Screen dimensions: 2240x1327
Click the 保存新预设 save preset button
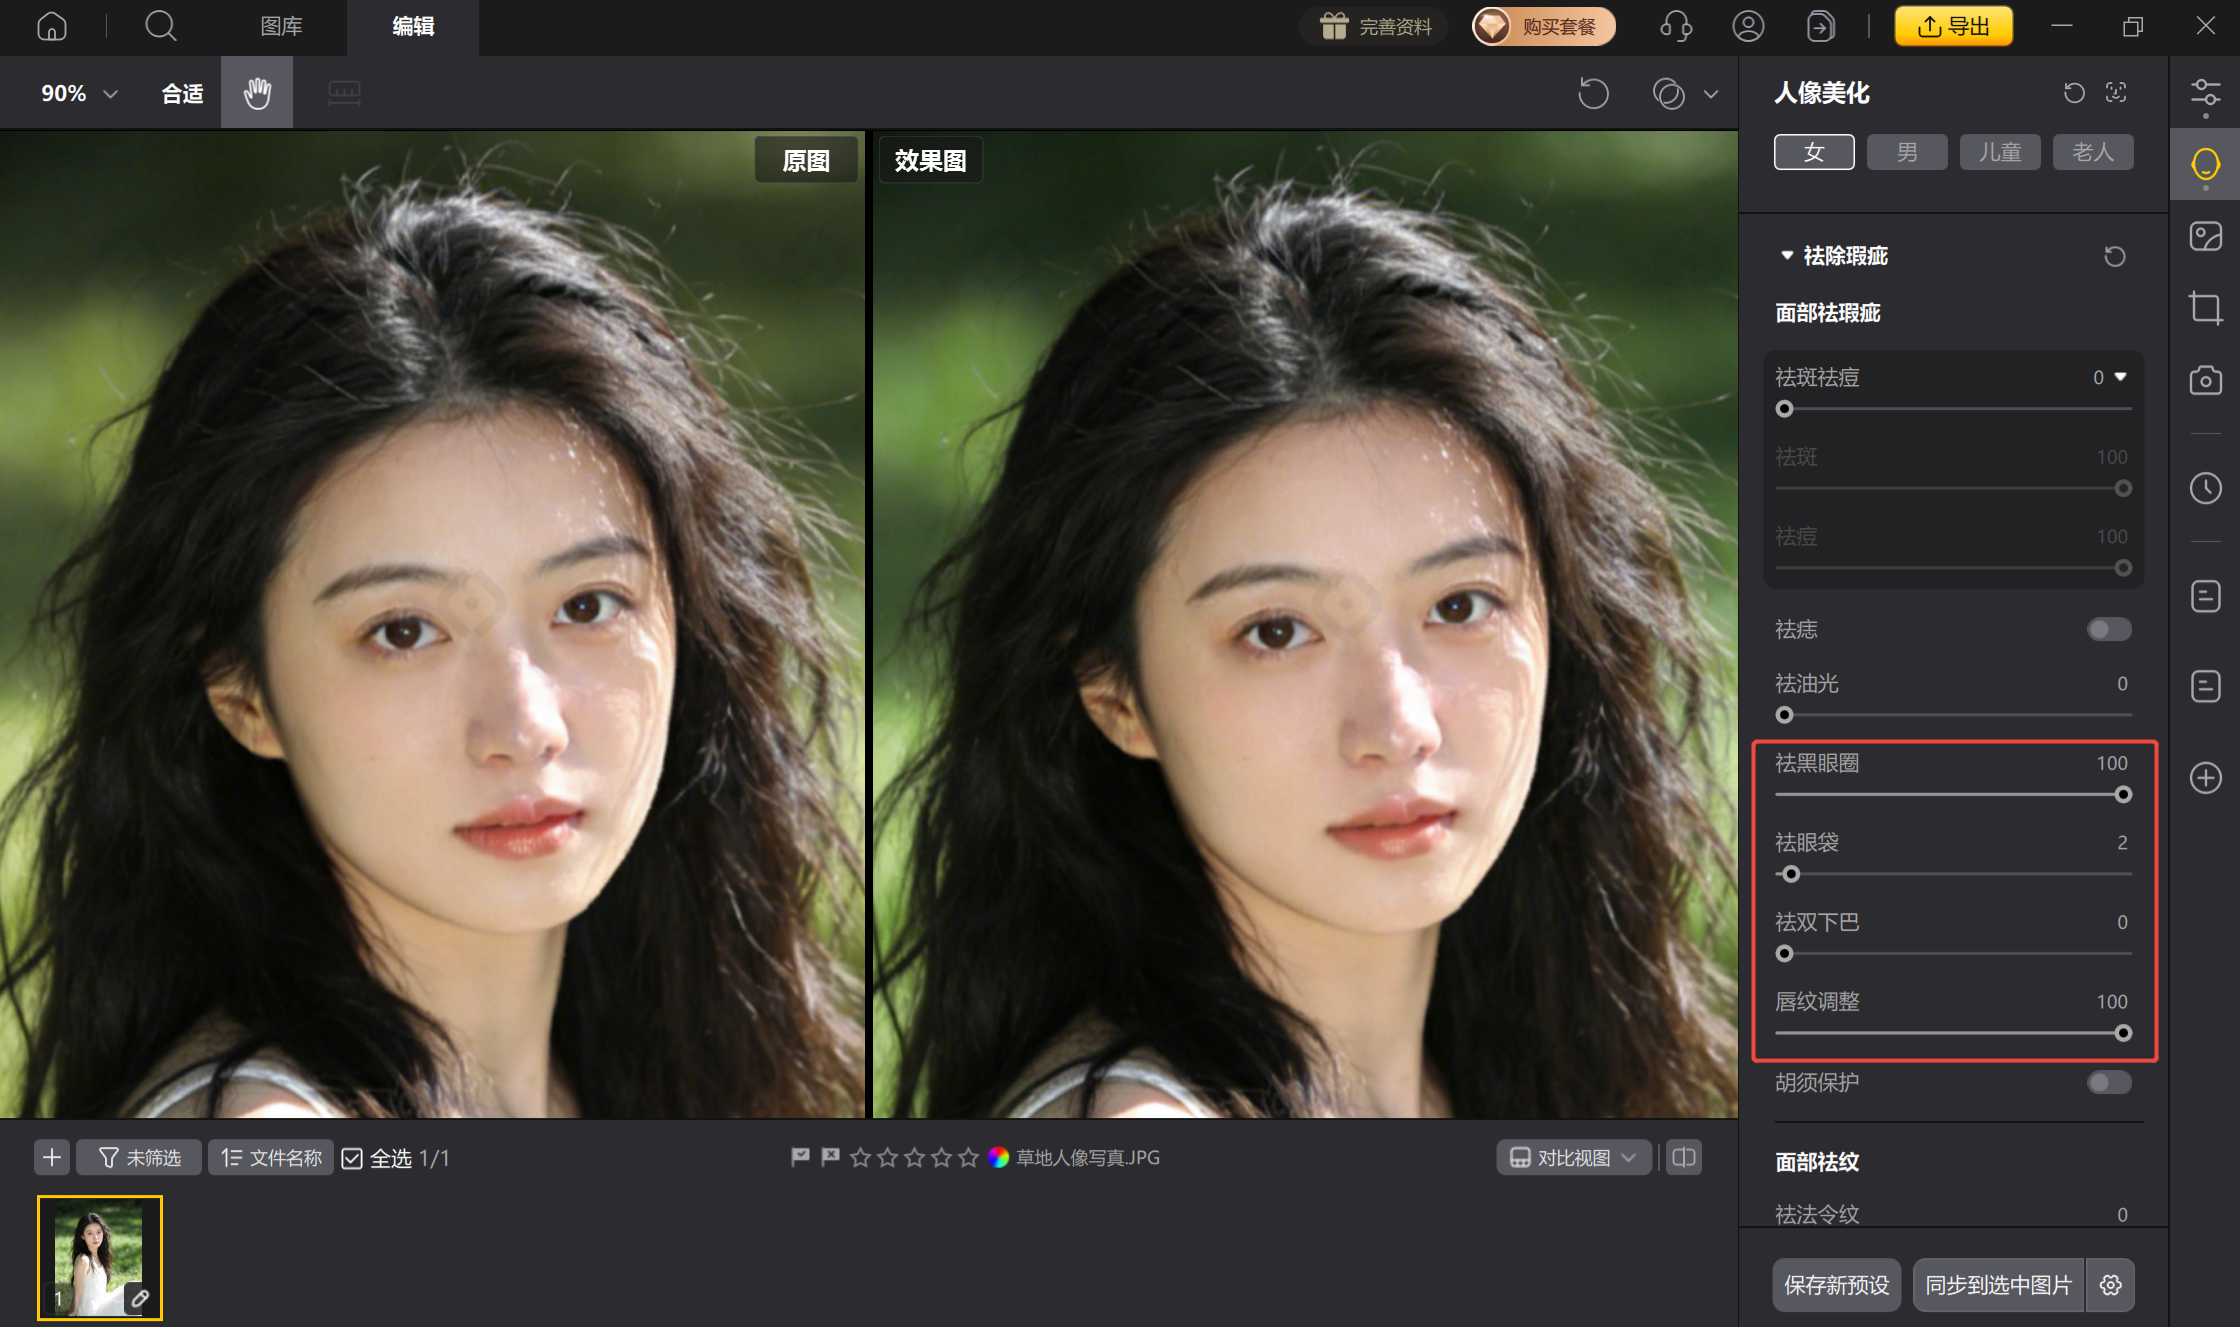[1836, 1285]
